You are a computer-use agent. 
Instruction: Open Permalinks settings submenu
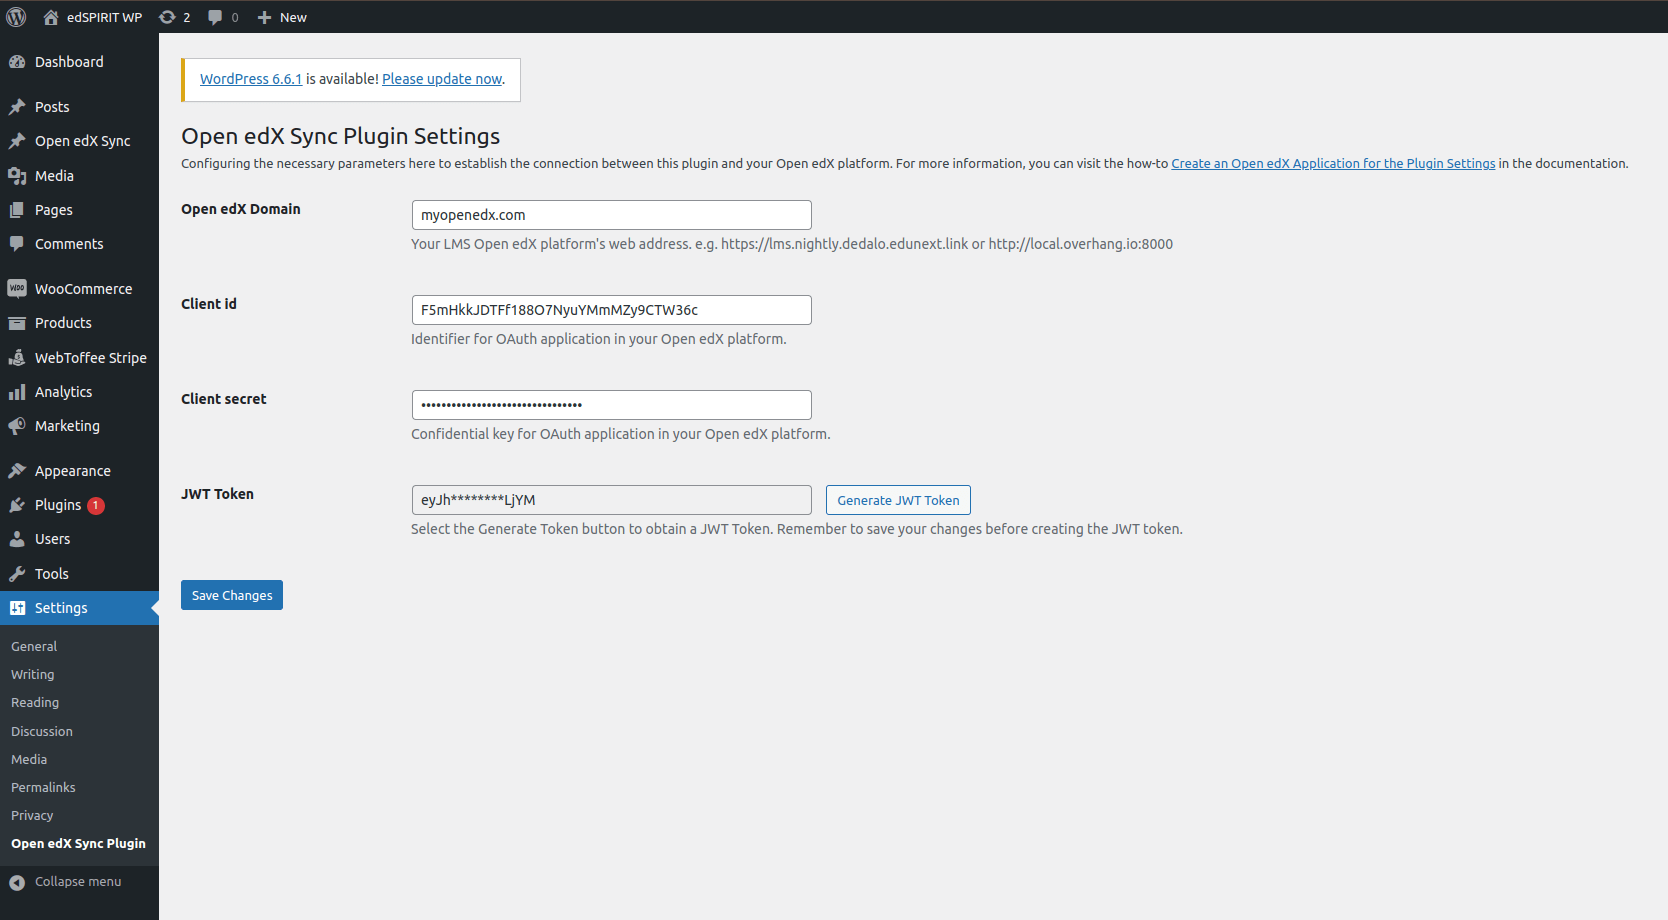(x=43, y=788)
